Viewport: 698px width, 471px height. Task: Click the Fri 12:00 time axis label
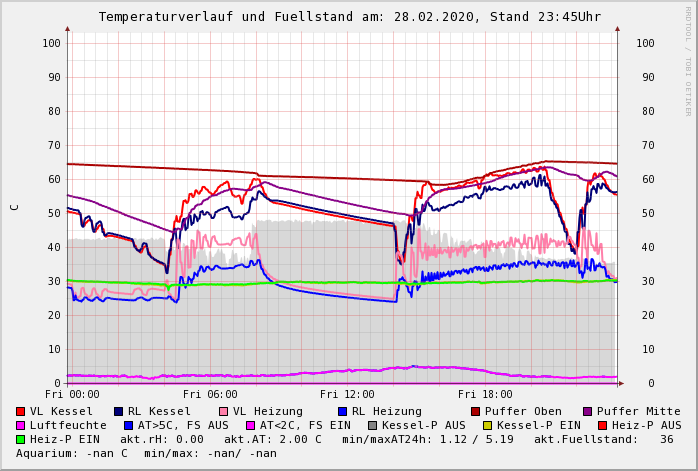click(347, 395)
